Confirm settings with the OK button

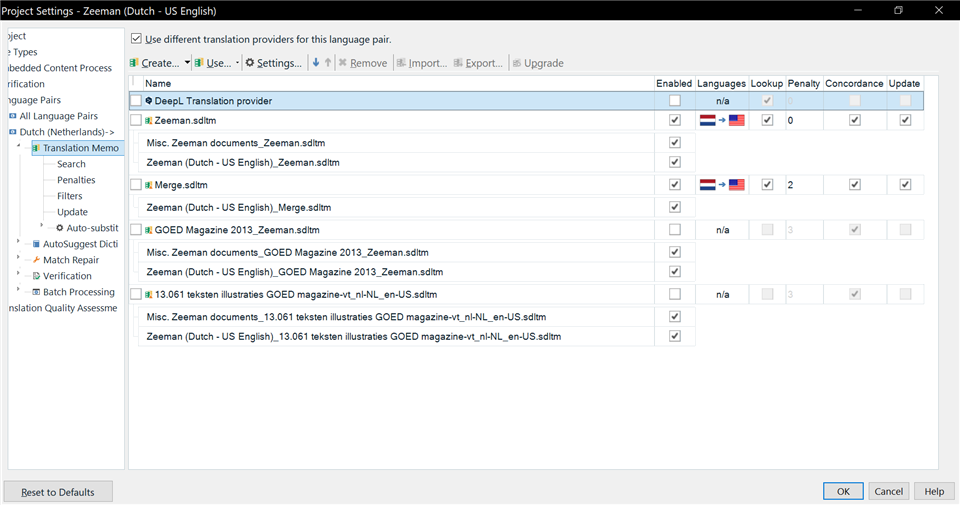843,492
